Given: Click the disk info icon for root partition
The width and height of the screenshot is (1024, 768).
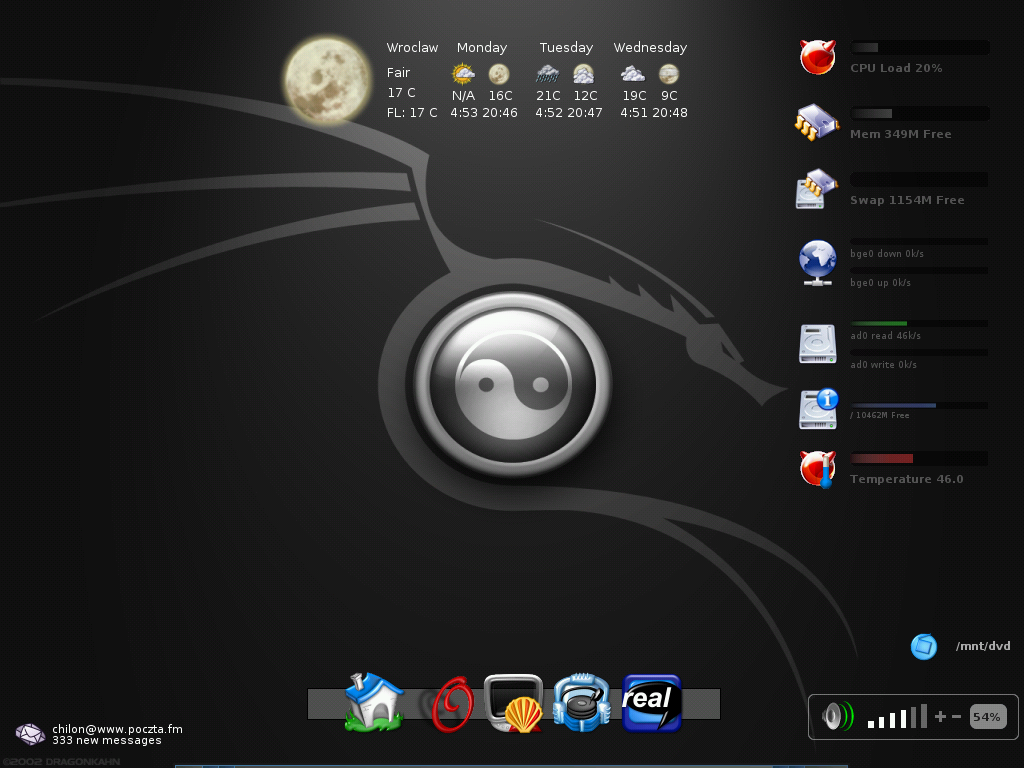Looking at the screenshot, I should coord(817,409).
